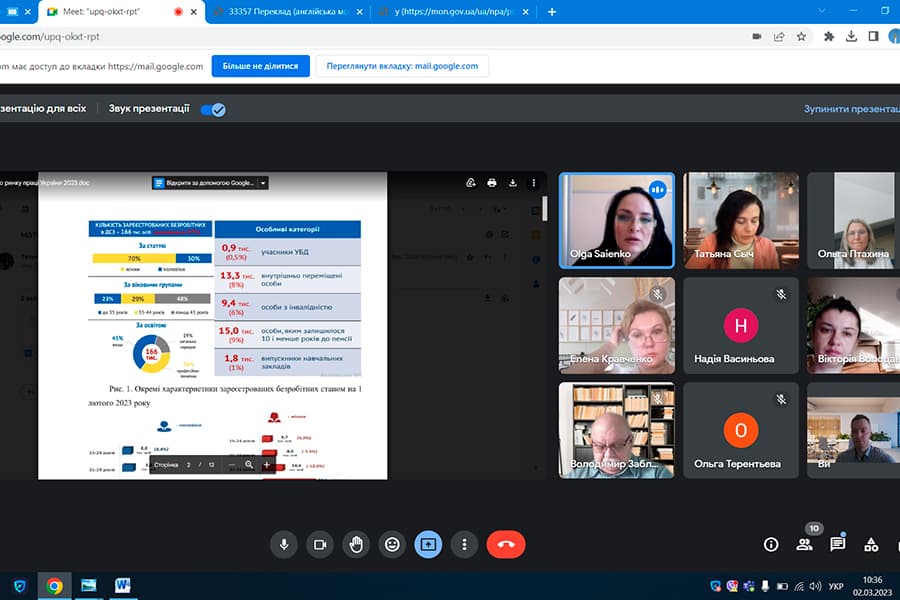Open Word from the Windows taskbar

[x=122, y=586]
